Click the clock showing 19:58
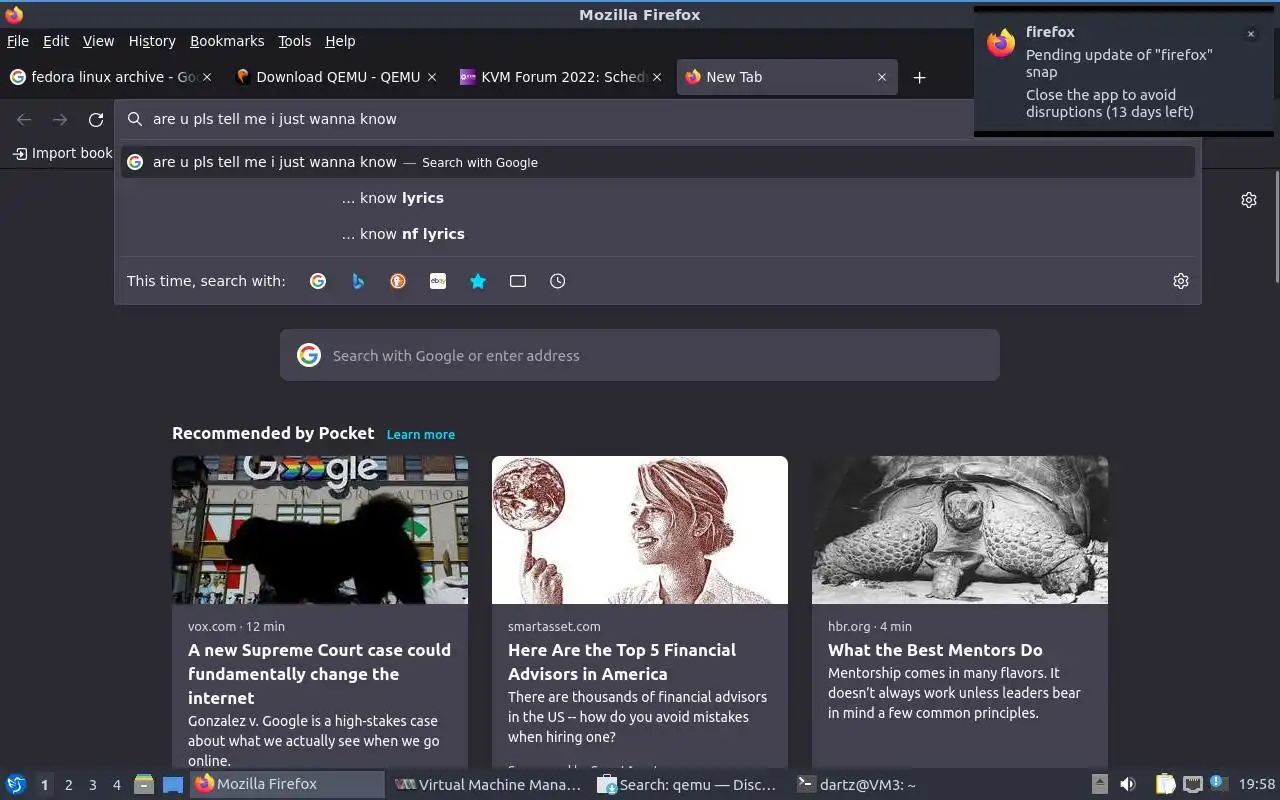Image resolution: width=1280 pixels, height=800 pixels. [1257, 784]
